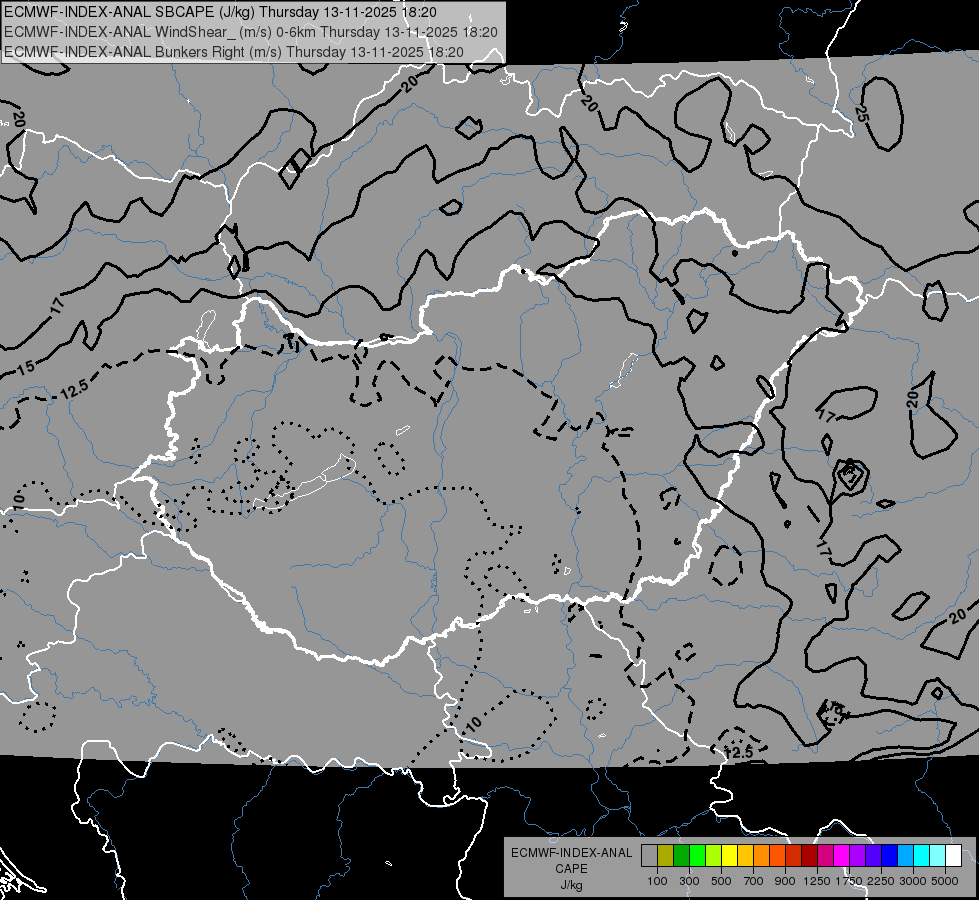Select the 300 legend value
The width and height of the screenshot is (979, 900).
click(689, 881)
